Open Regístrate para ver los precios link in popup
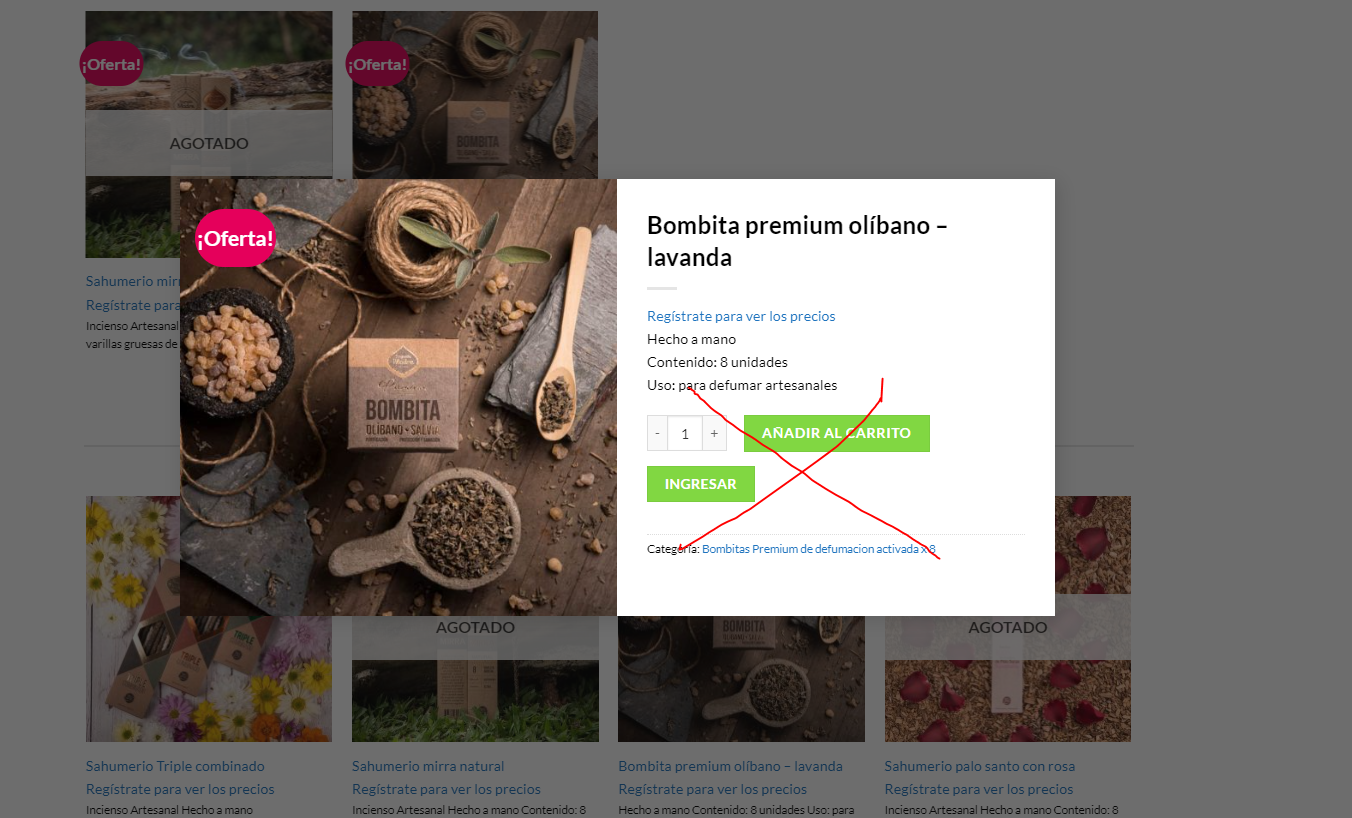The width and height of the screenshot is (1352, 818). 741,316
